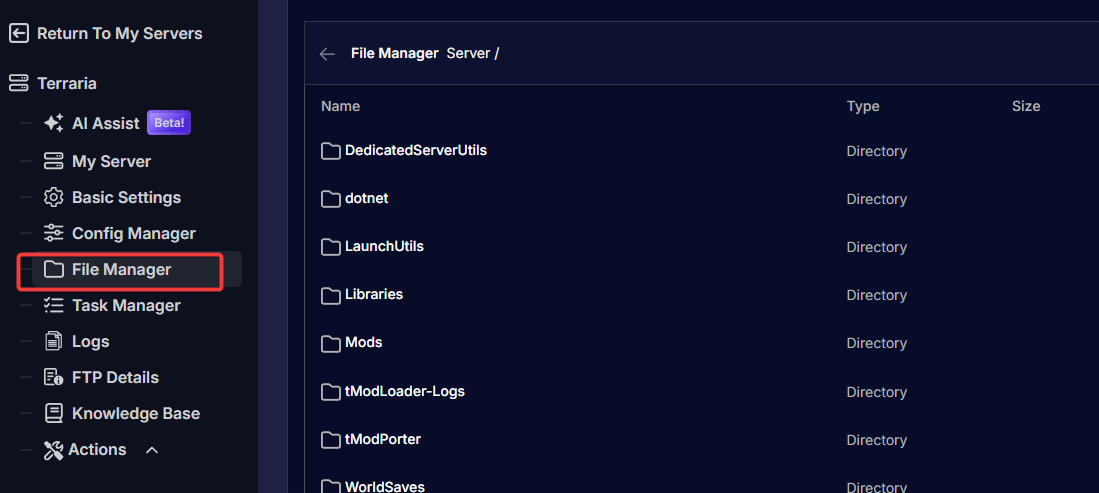Sort file list by Size column
Viewport: 1099px width, 493px height.
(x=1025, y=106)
